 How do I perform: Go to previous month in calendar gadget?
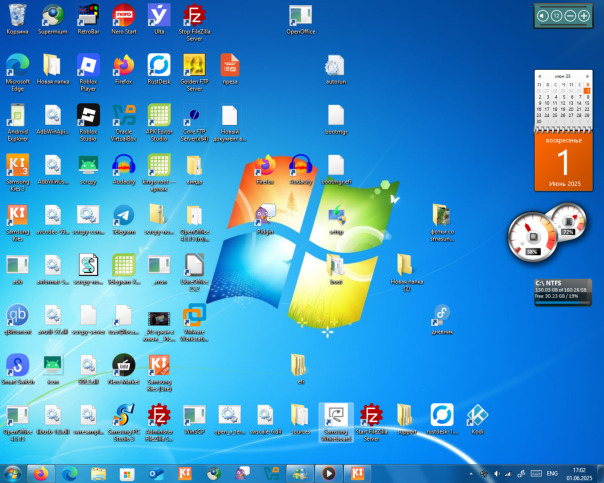tap(539, 76)
